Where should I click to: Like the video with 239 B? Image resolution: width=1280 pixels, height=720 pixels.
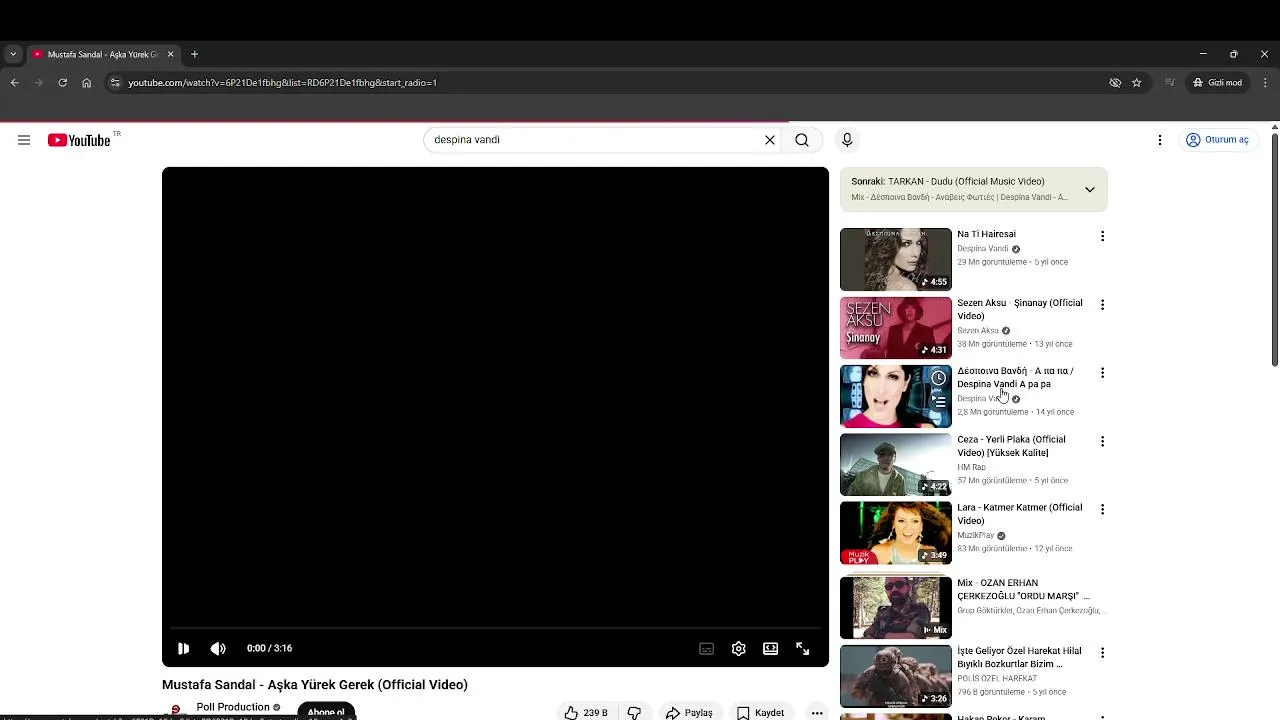coord(586,713)
